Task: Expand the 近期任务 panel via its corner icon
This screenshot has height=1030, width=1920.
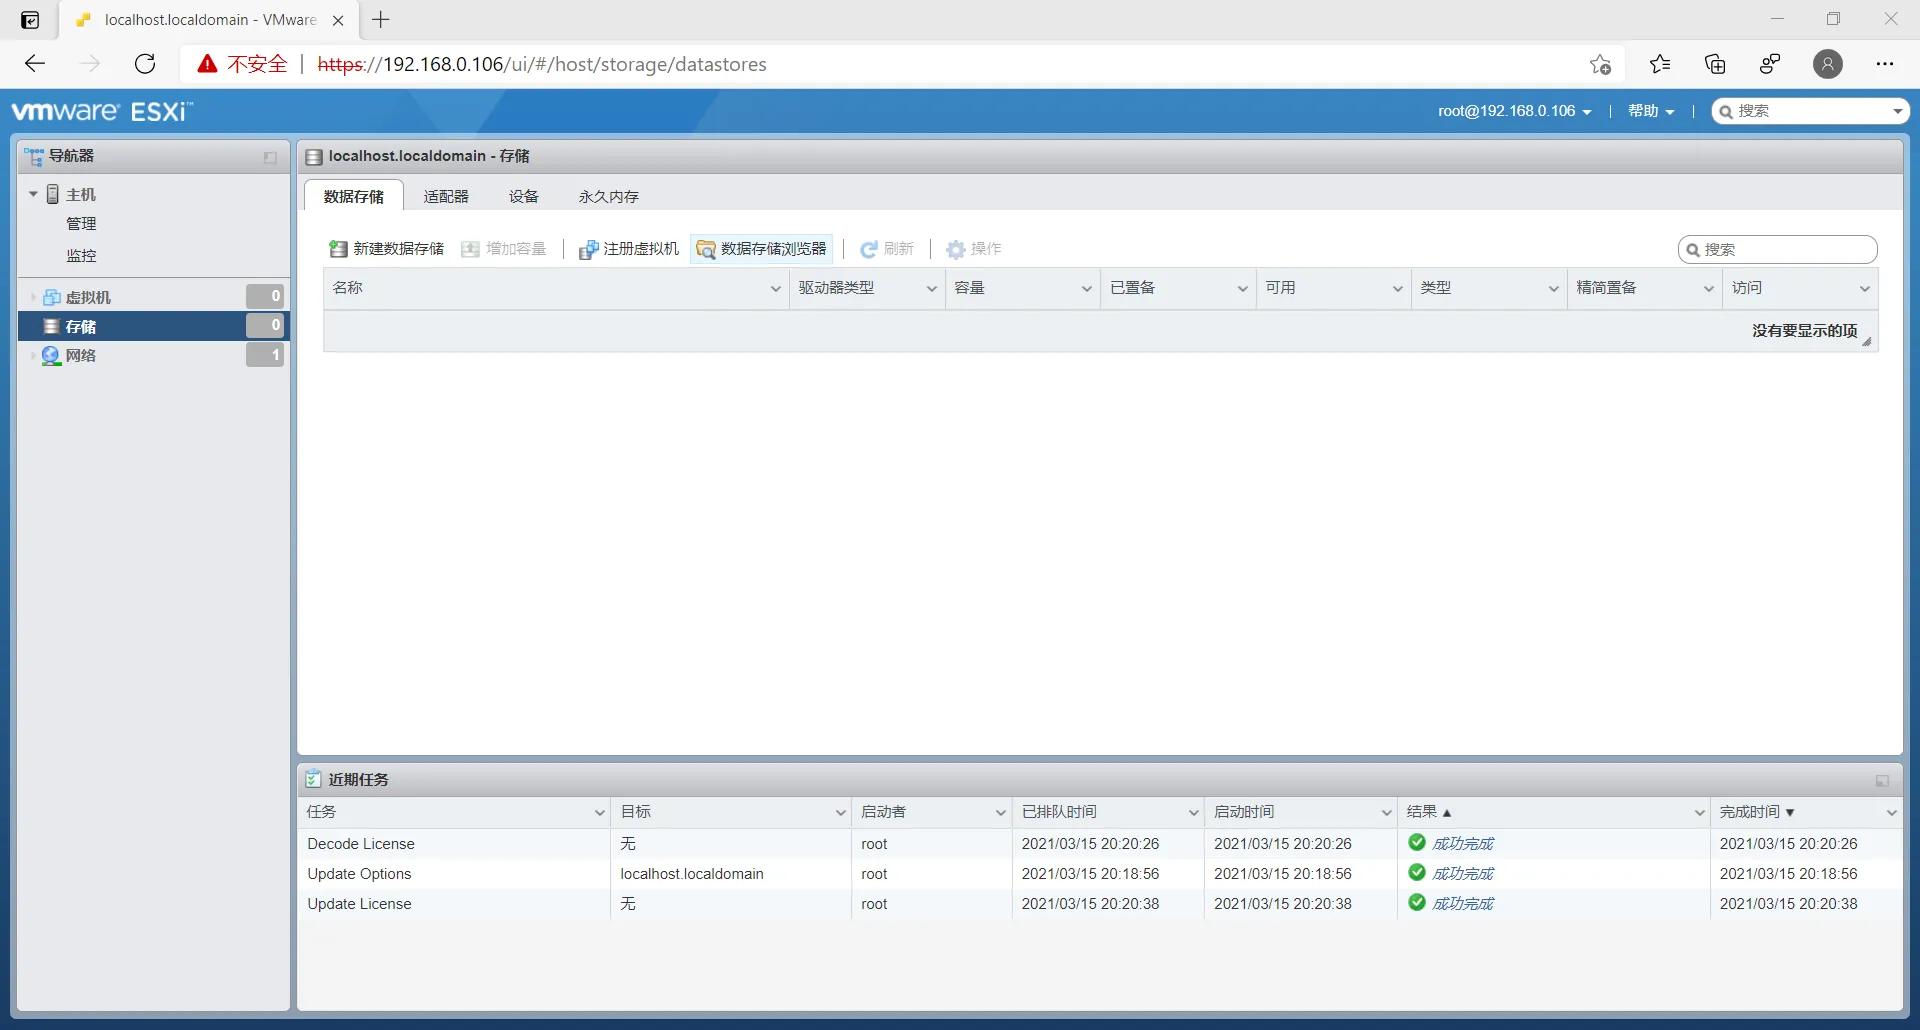Action: [x=1881, y=781]
